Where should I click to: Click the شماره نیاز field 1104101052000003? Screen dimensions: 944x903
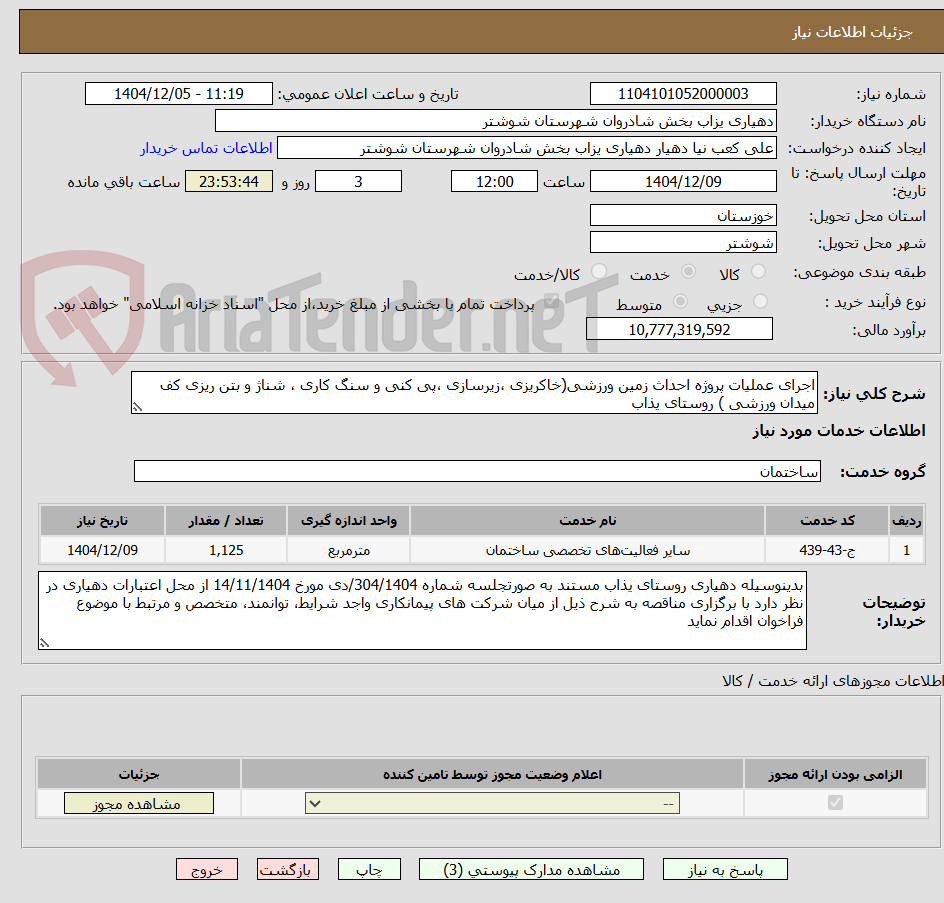coord(683,94)
